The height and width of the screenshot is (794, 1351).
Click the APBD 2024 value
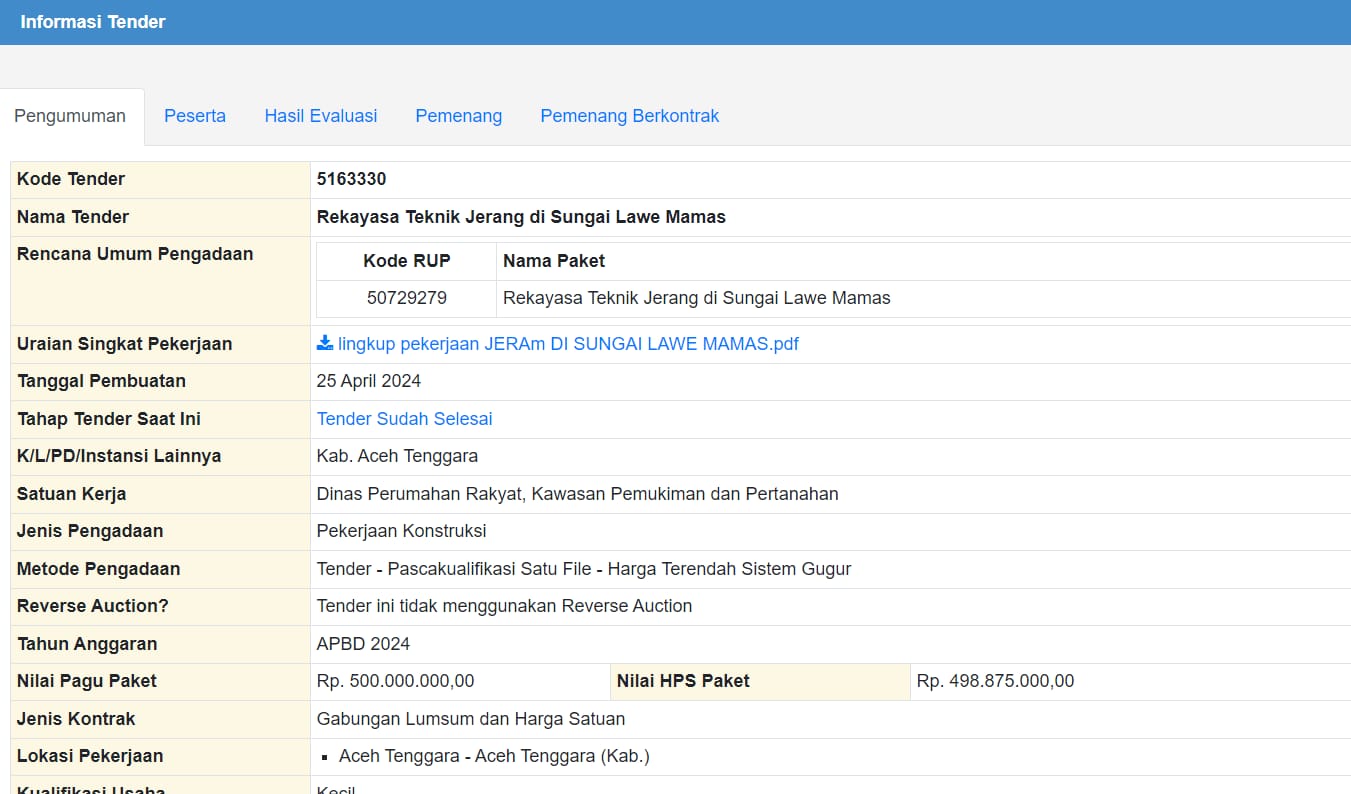[363, 644]
